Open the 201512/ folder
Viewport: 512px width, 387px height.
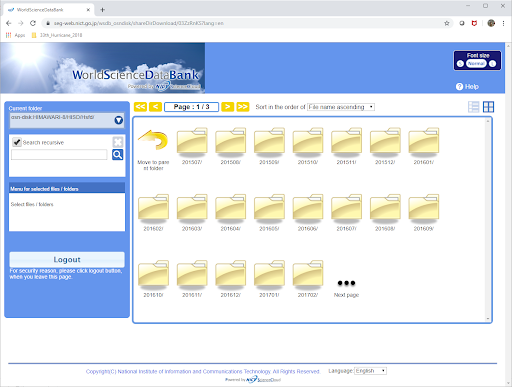coord(385,142)
